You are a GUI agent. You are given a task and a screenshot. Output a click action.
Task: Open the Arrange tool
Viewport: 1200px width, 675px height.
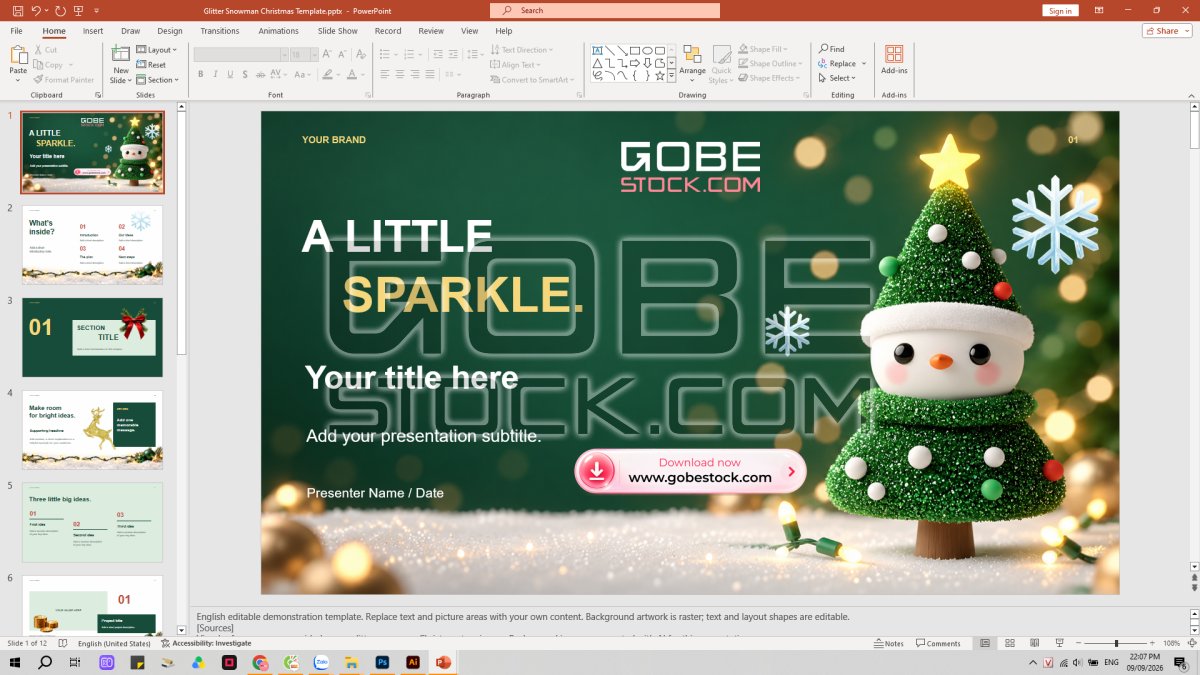pyautogui.click(x=692, y=62)
